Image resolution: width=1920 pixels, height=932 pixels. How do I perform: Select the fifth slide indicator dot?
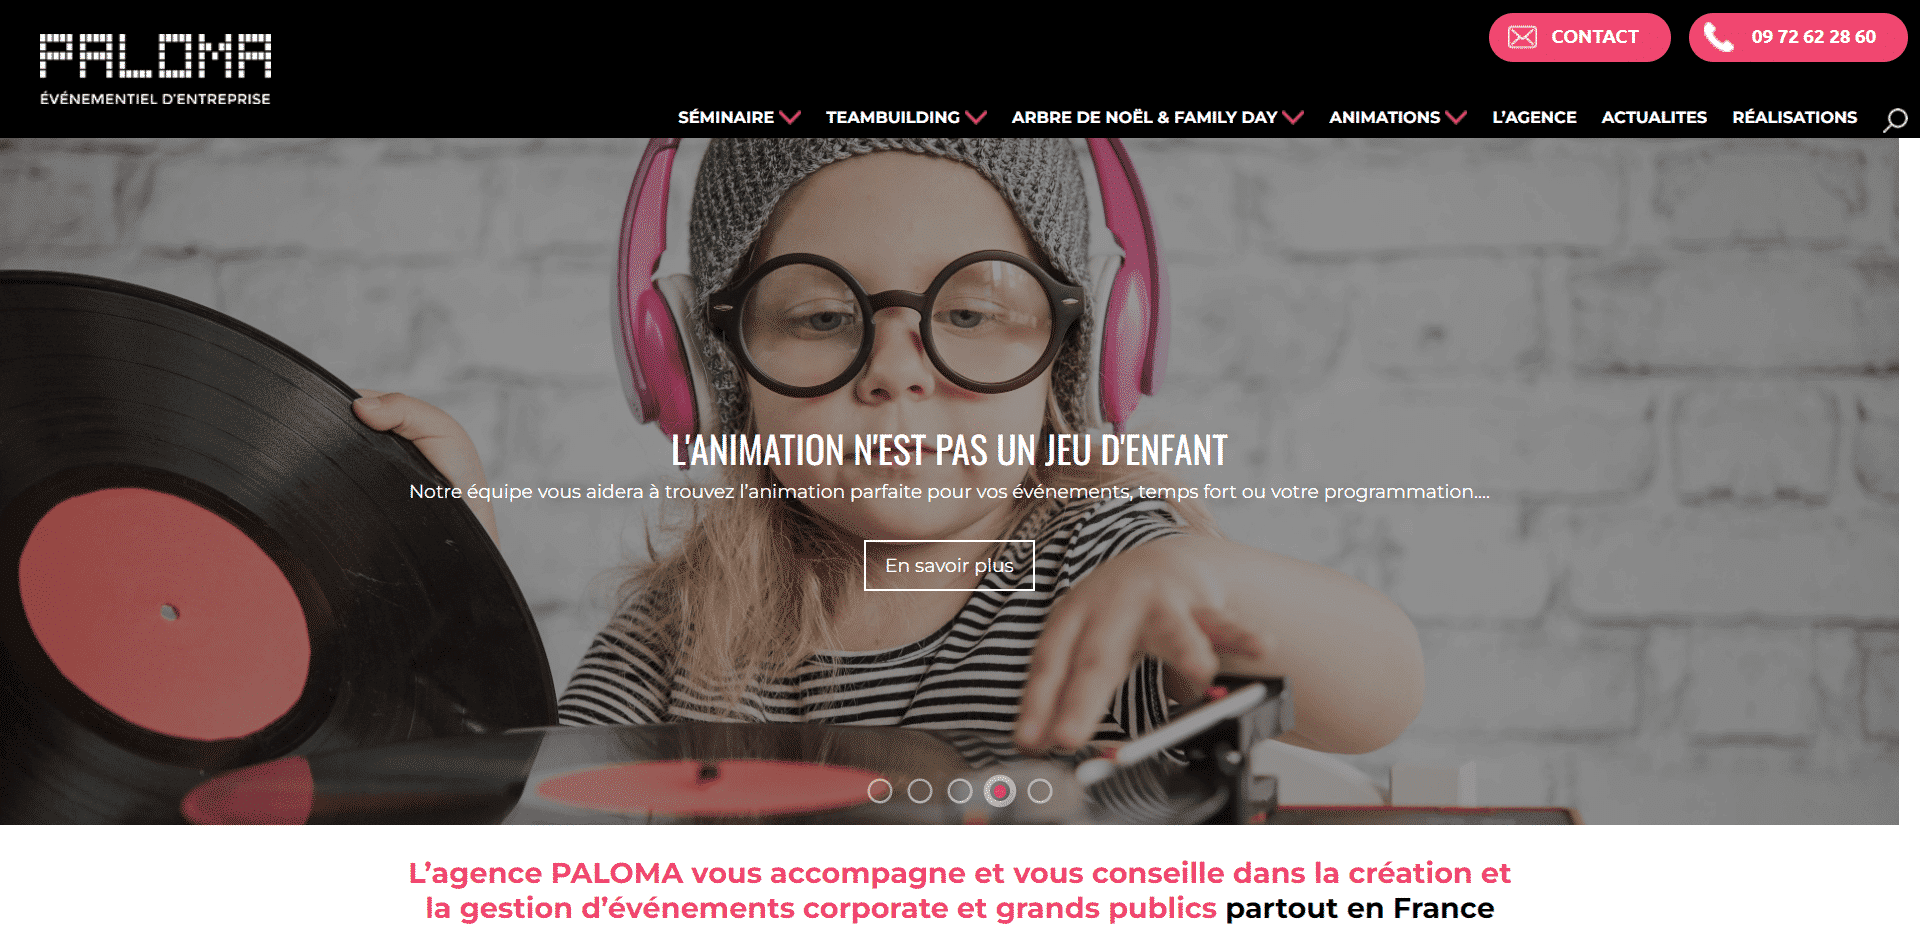(1040, 791)
